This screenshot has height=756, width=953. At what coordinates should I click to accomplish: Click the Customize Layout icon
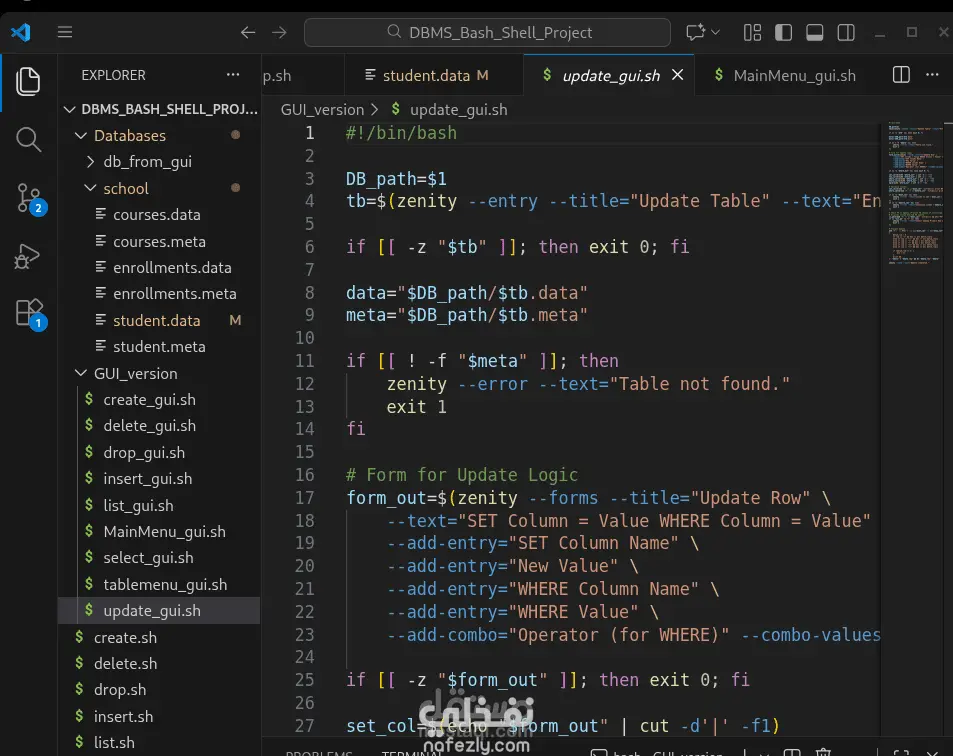[752, 32]
